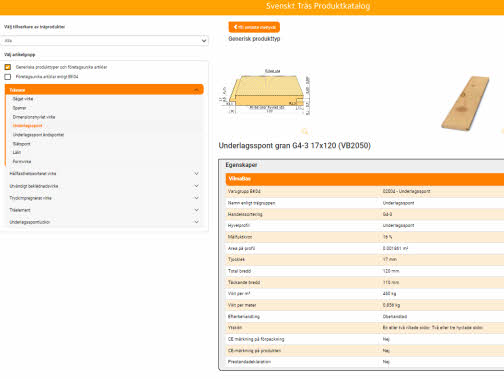
Task: Click the 'CE-märkning på produkten' row label
Action: (x=254, y=351)
